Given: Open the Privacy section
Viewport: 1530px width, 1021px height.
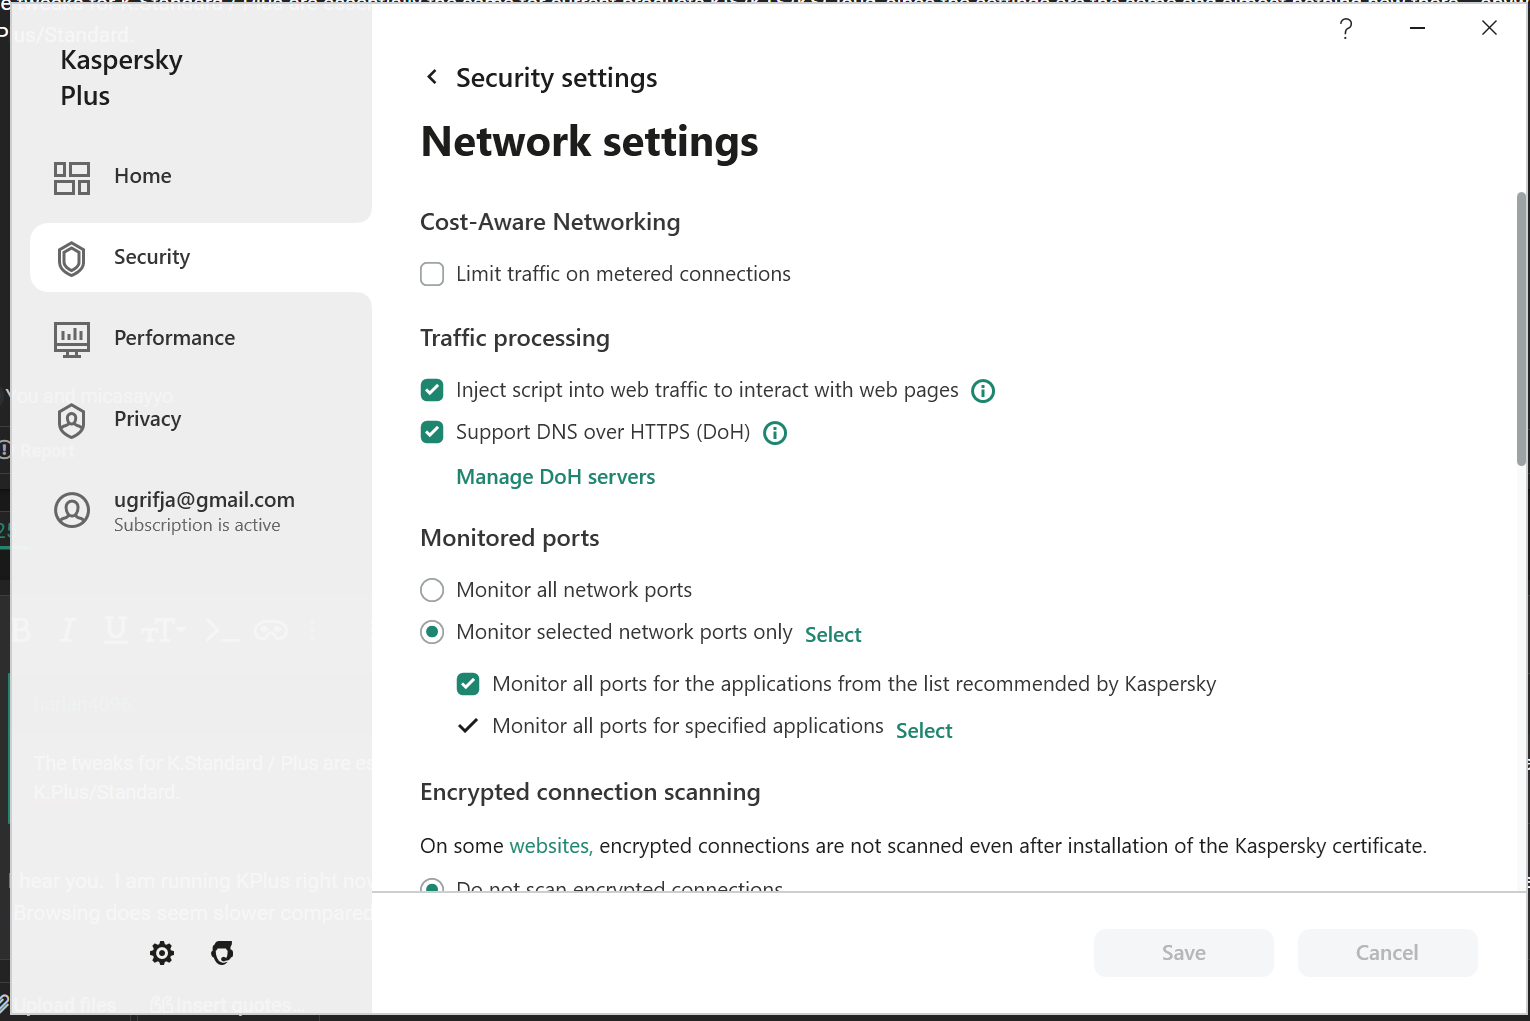Looking at the screenshot, I should [x=147, y=419].
